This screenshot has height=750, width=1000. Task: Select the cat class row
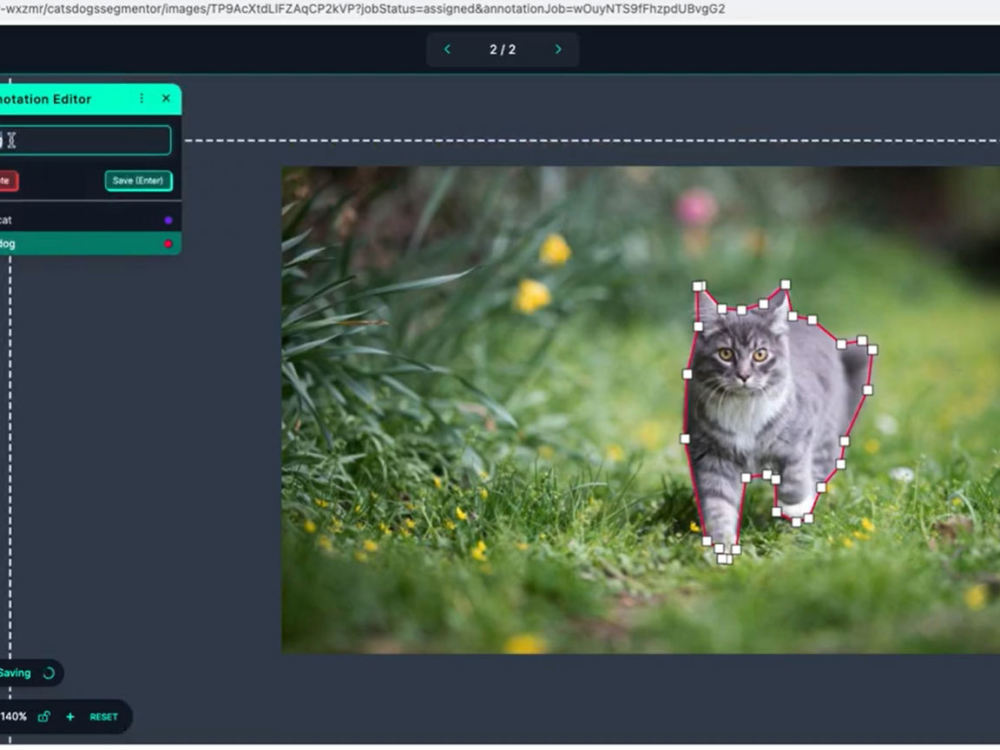click(x=90, y=220)
